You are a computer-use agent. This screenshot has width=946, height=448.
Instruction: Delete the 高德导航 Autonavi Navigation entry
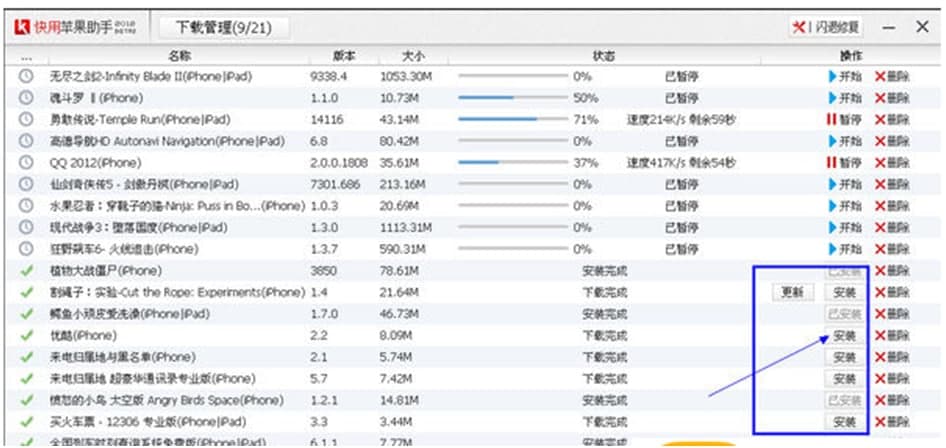pos(892,141)
